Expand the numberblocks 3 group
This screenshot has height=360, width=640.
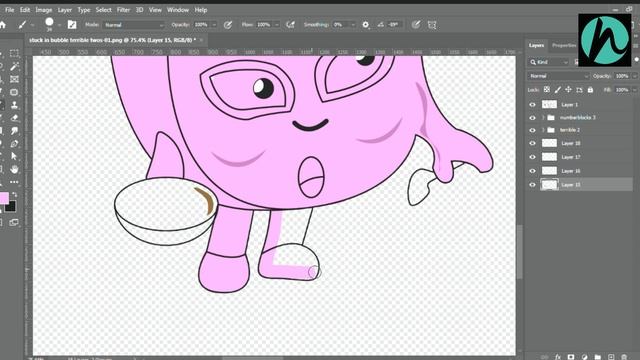(543, 118)
